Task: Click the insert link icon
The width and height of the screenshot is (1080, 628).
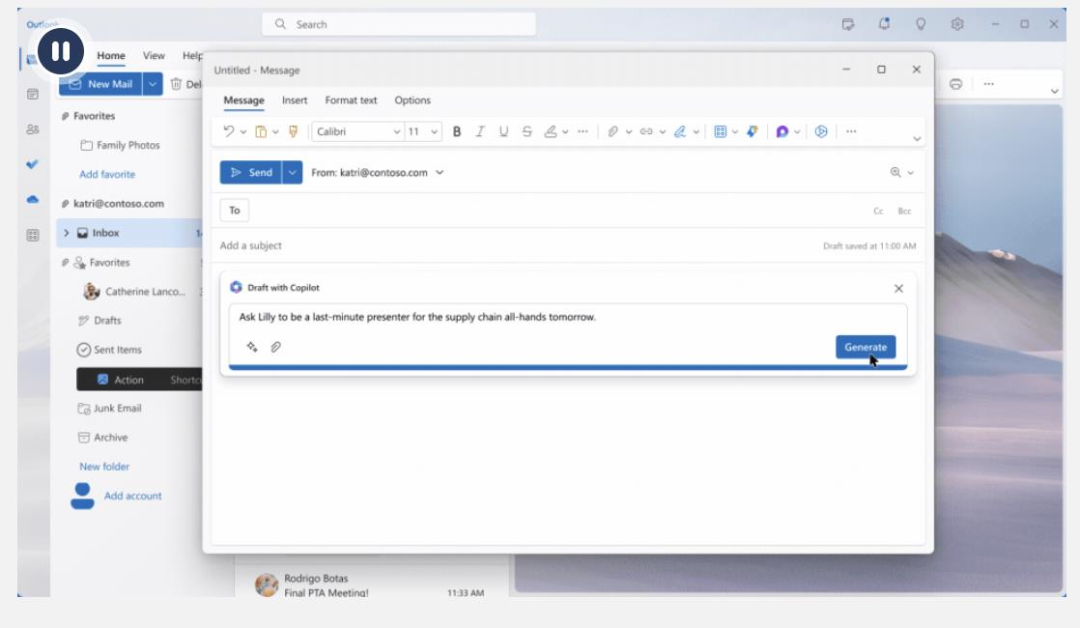Action: 646,132
